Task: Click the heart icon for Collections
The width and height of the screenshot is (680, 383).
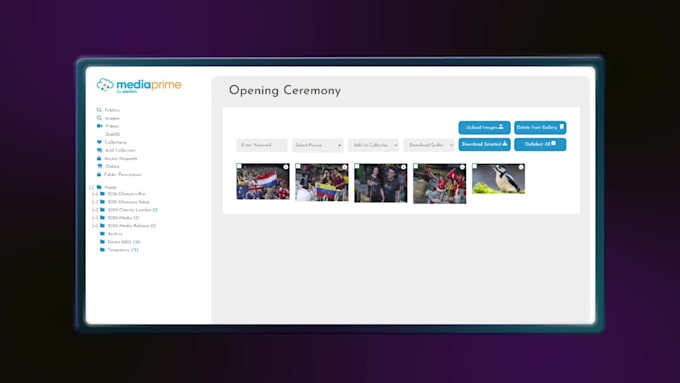Action: (99, 142)
